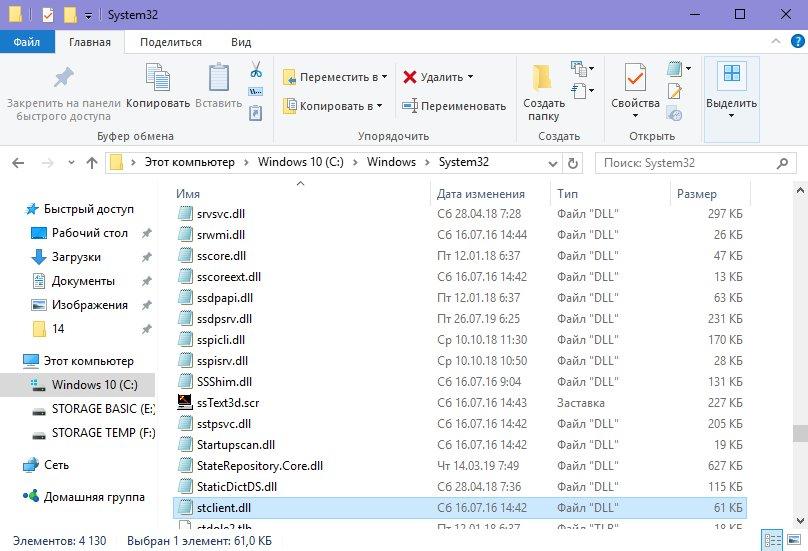Open the recent locations dropdown arrow
808x551 pixels.
tap(71, 163)
